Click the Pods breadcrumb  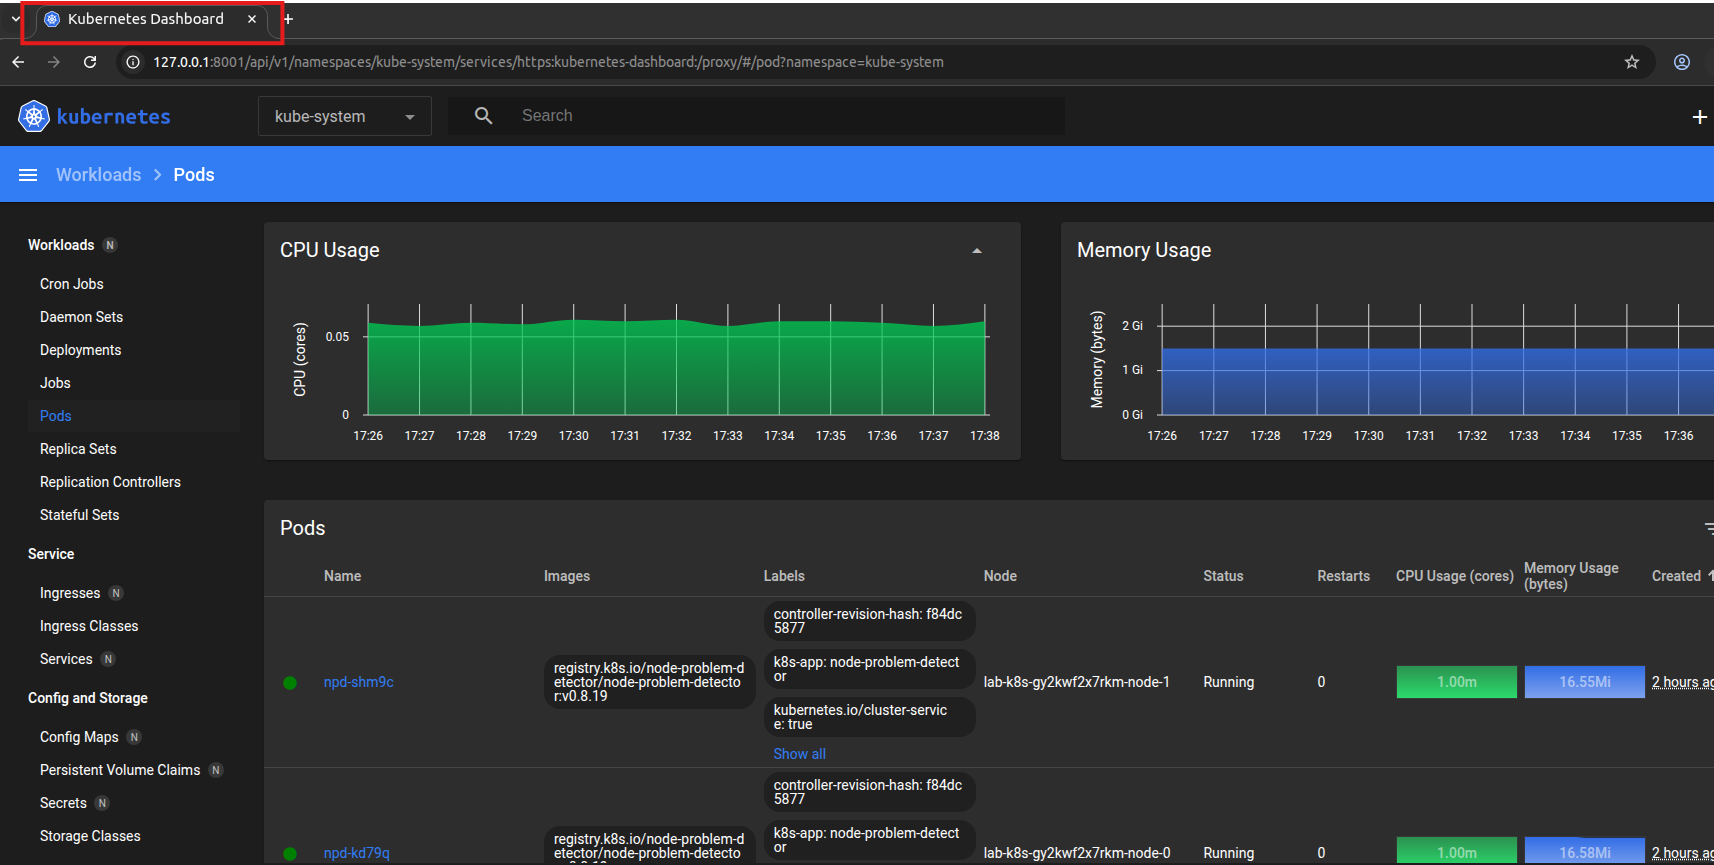(194, 175)
